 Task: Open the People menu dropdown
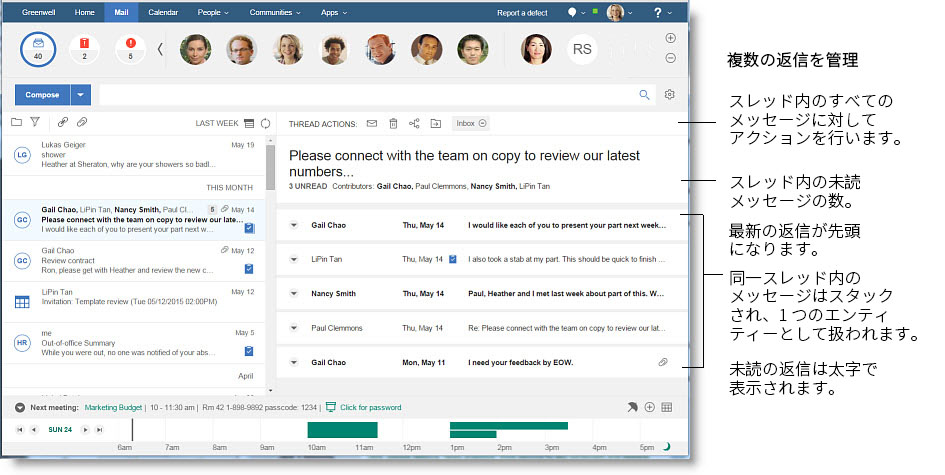pos(213,12)
